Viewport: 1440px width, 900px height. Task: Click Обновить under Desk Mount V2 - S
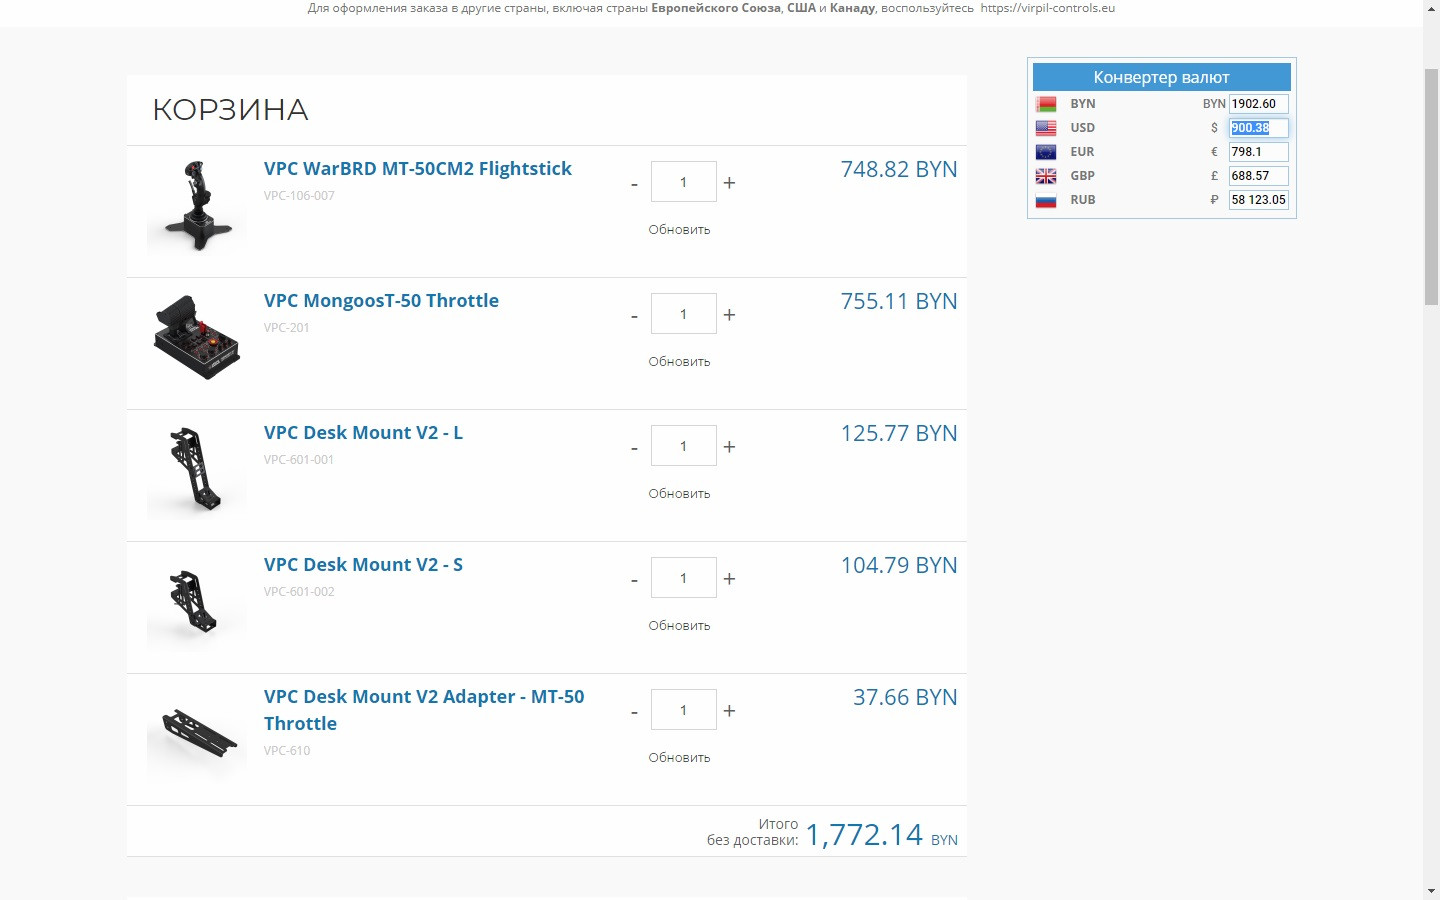679,626
